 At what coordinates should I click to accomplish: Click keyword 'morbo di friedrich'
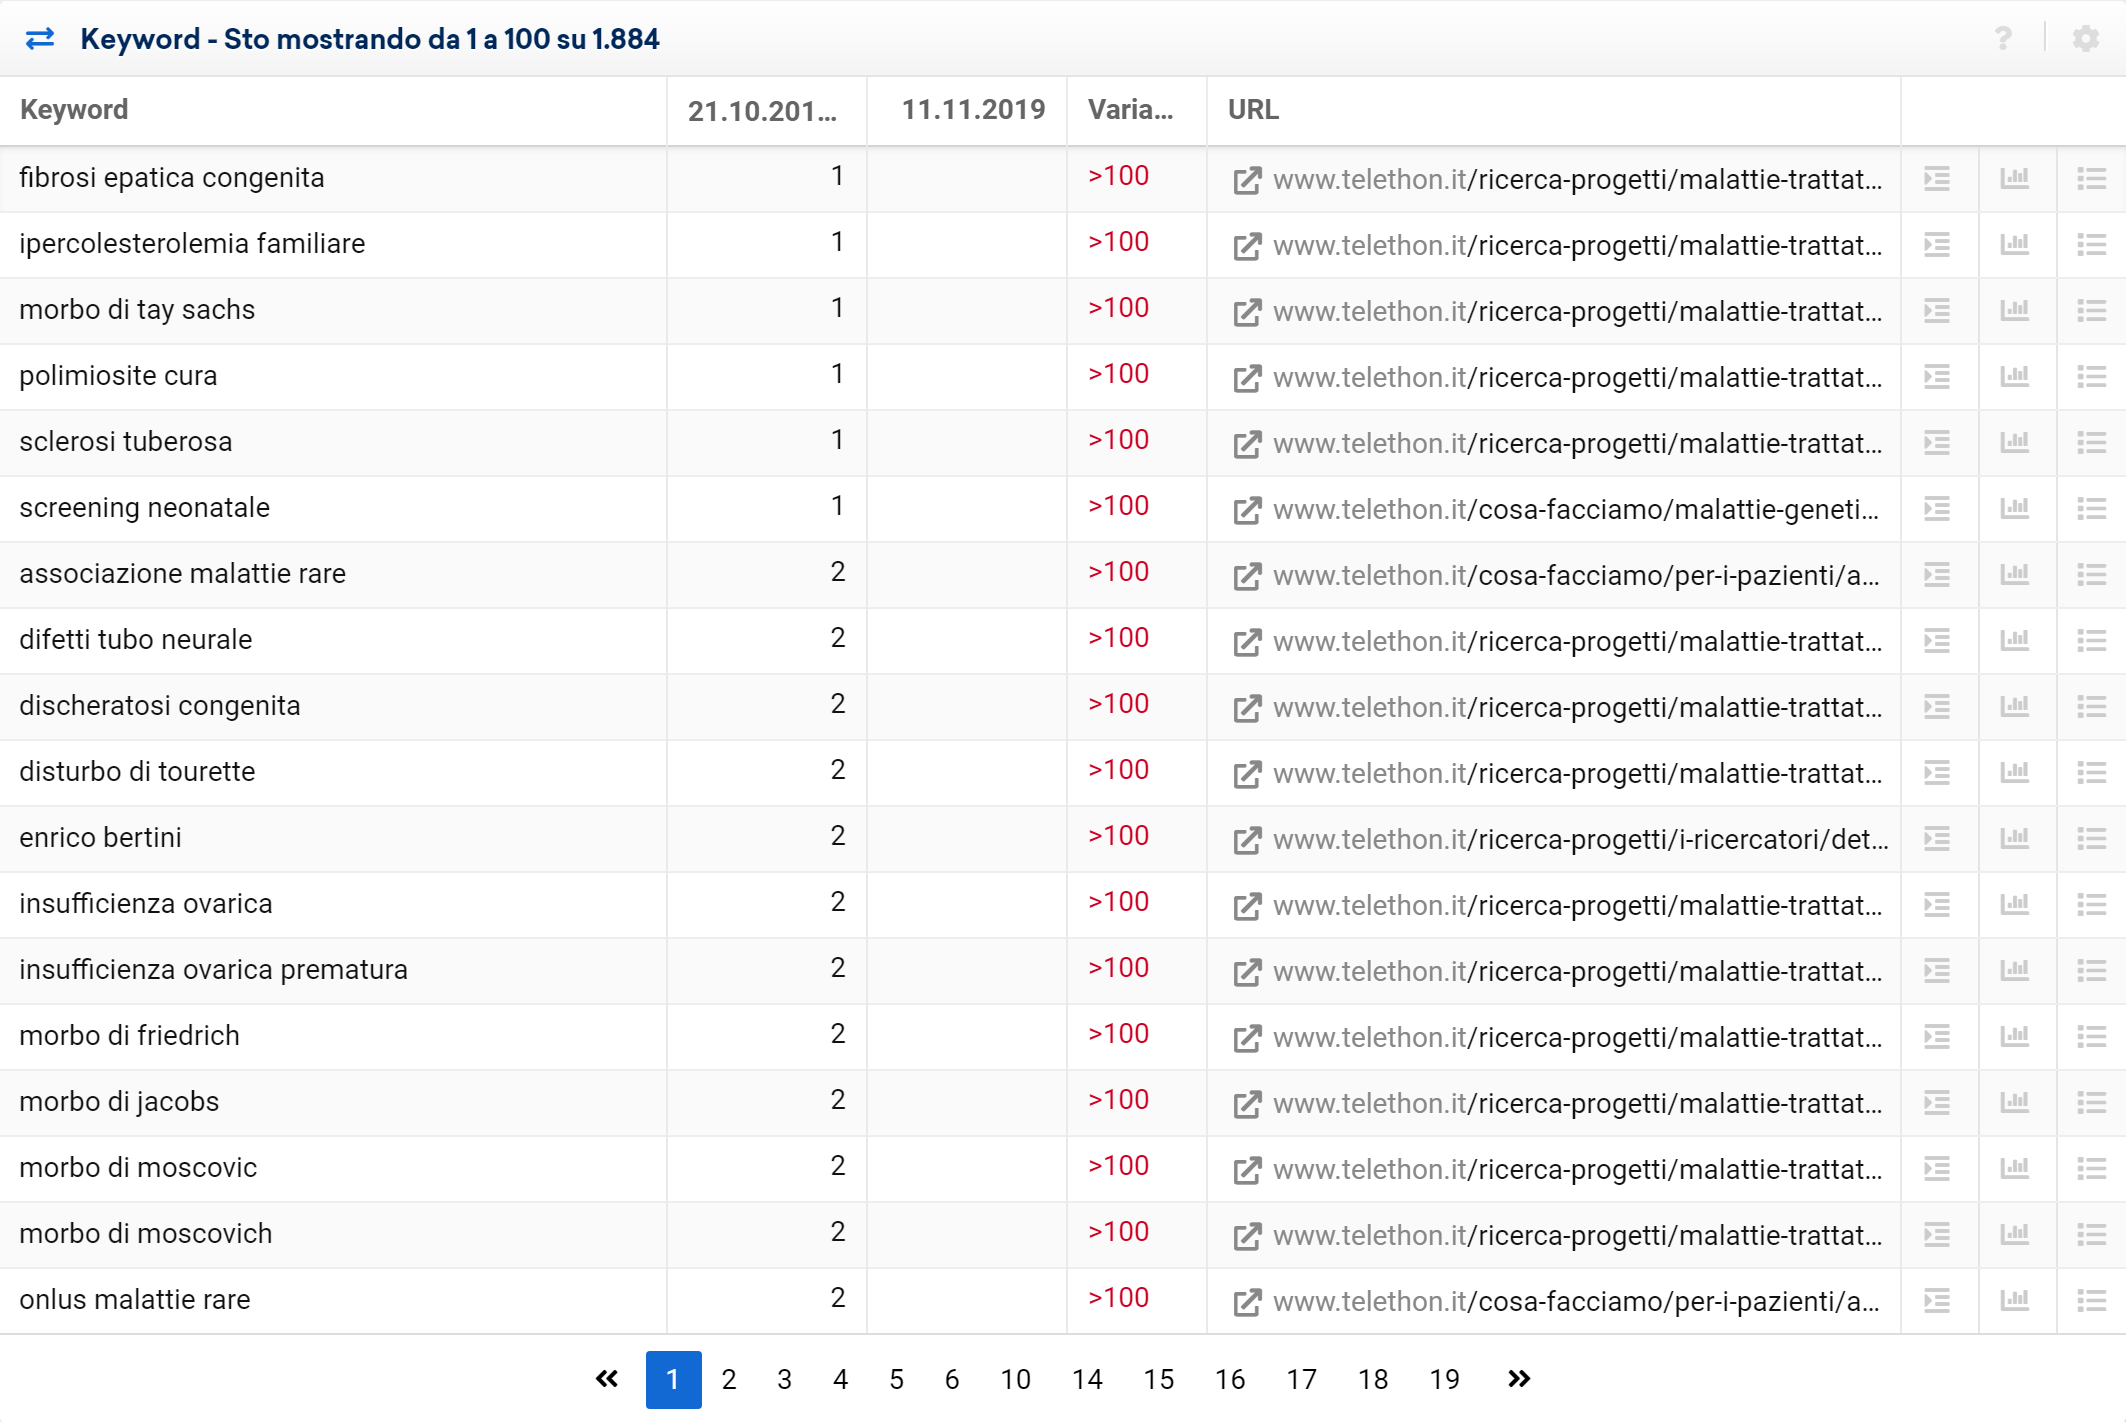(130, 1036)
